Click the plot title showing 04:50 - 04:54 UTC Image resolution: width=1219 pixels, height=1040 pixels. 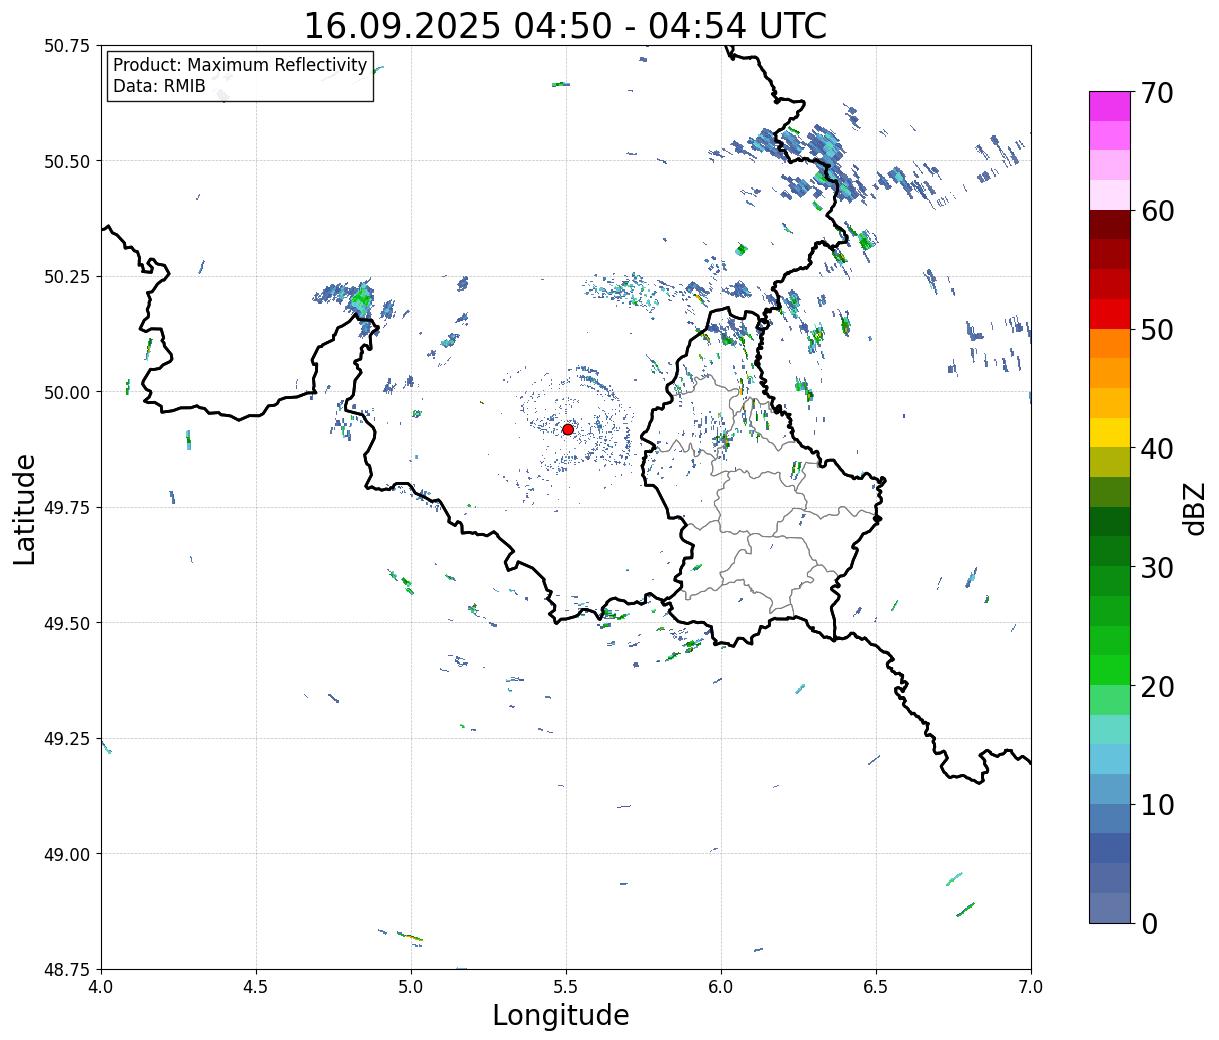pos(565,25)
